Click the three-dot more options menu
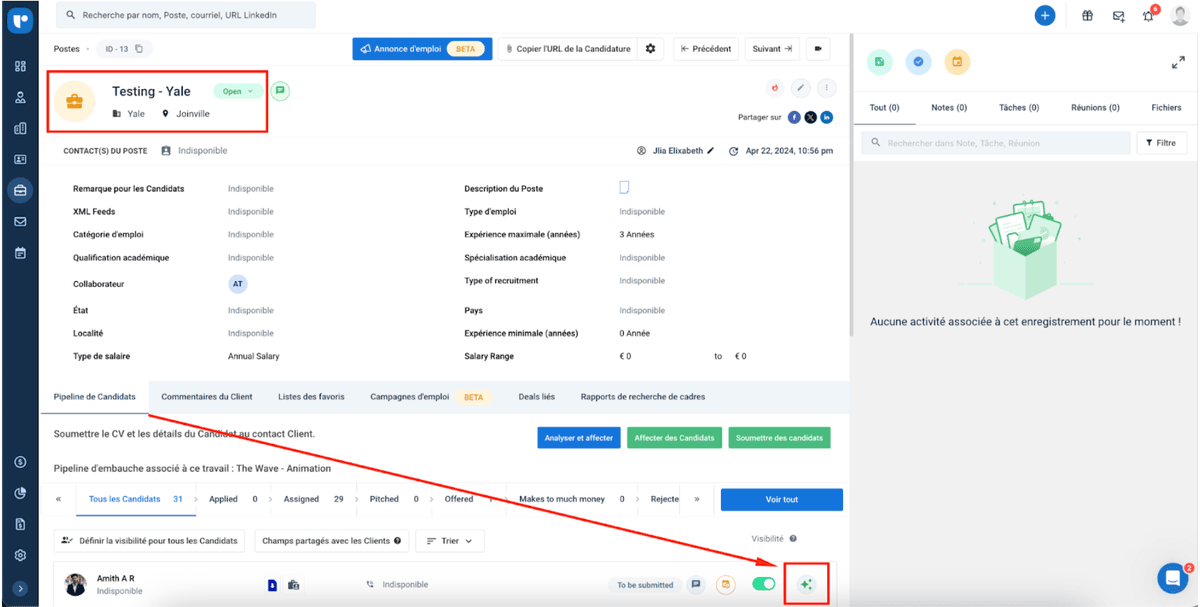1200x607 pixels. 827,89
